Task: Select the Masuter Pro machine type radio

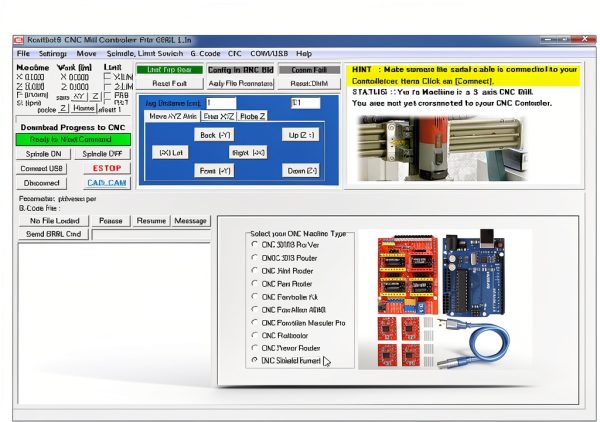Action: pyautogui.click(x=254, y=323)
